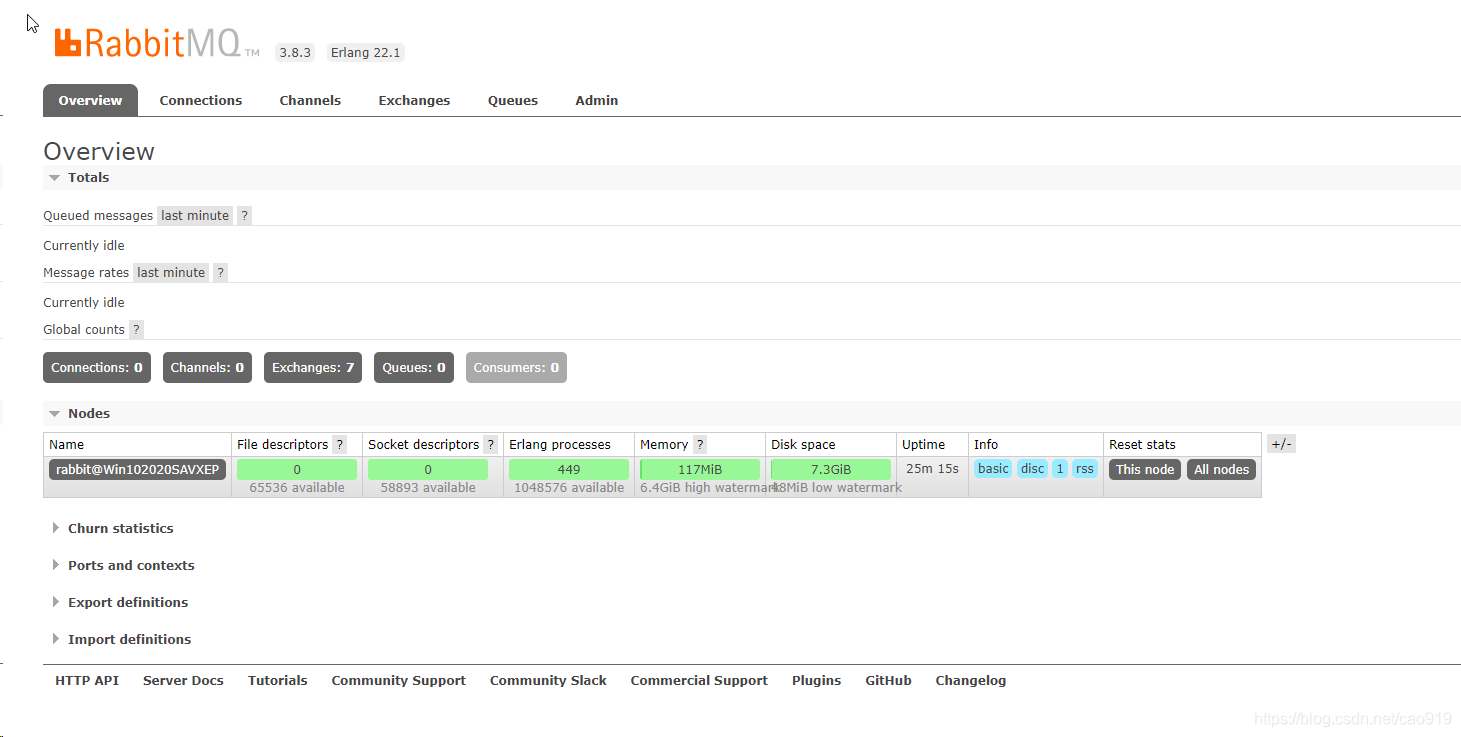Click the 1 info tag

[1060, 469]
